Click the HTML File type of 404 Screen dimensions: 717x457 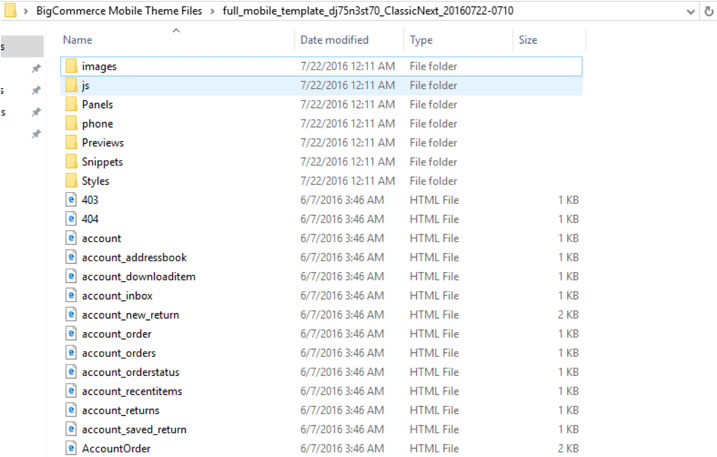click(x=434, y=219)
